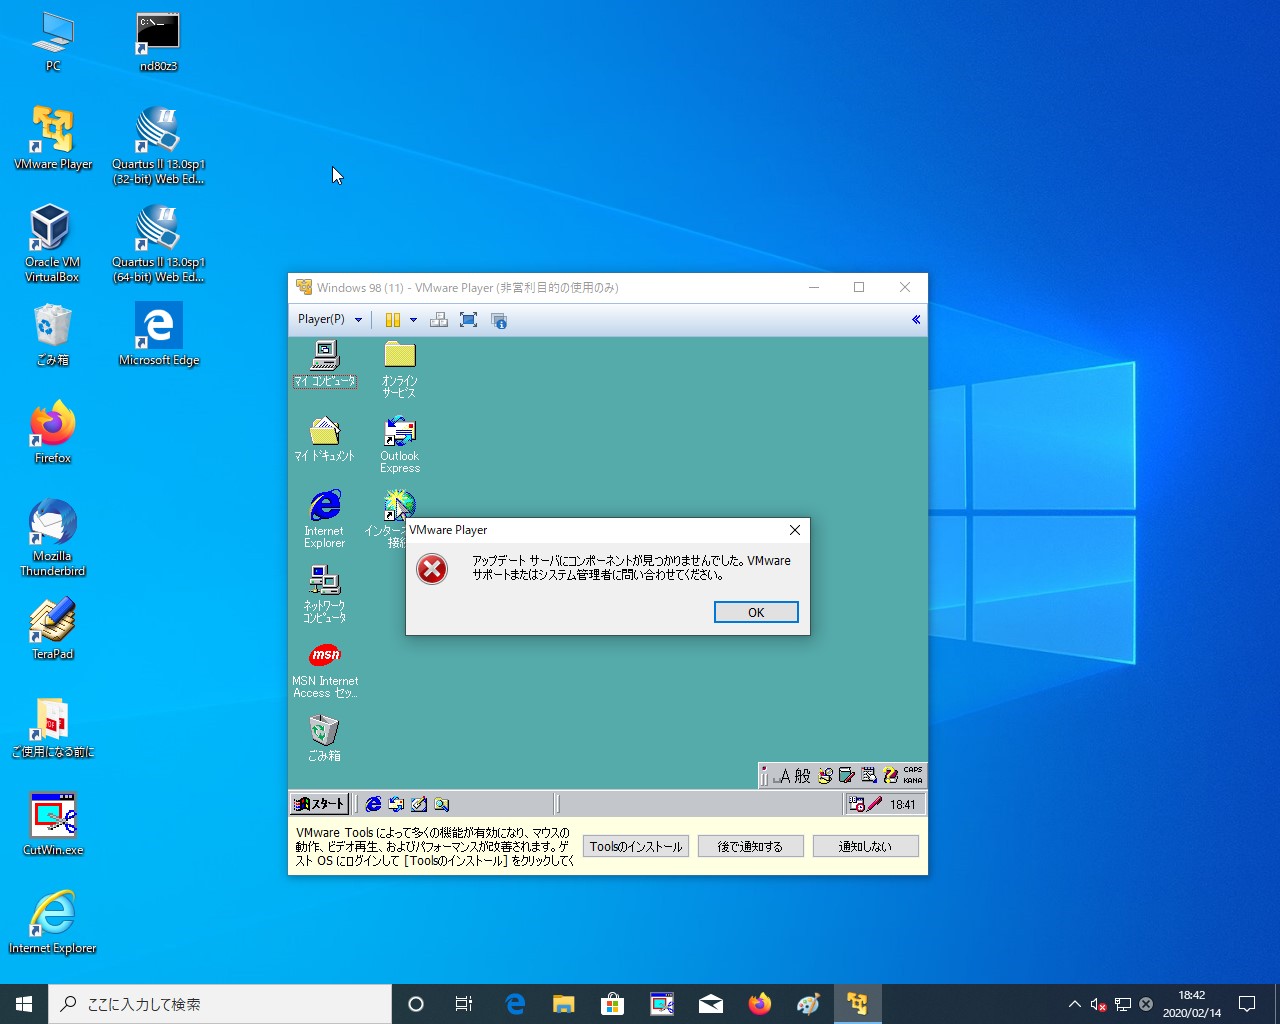
Task: Select マイ ドキュメント icon in guest desktop
Action: pos(325,439)
